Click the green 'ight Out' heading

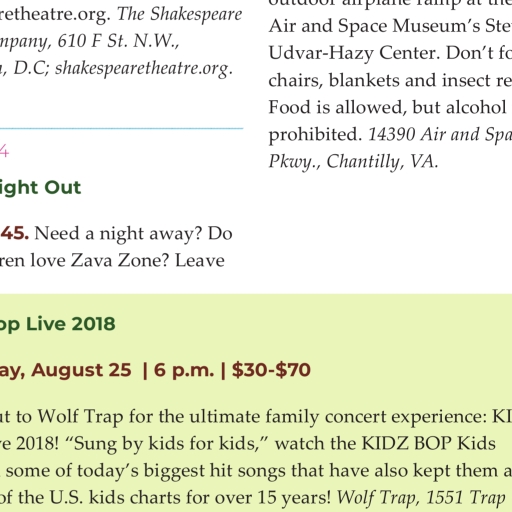(40, 189)
